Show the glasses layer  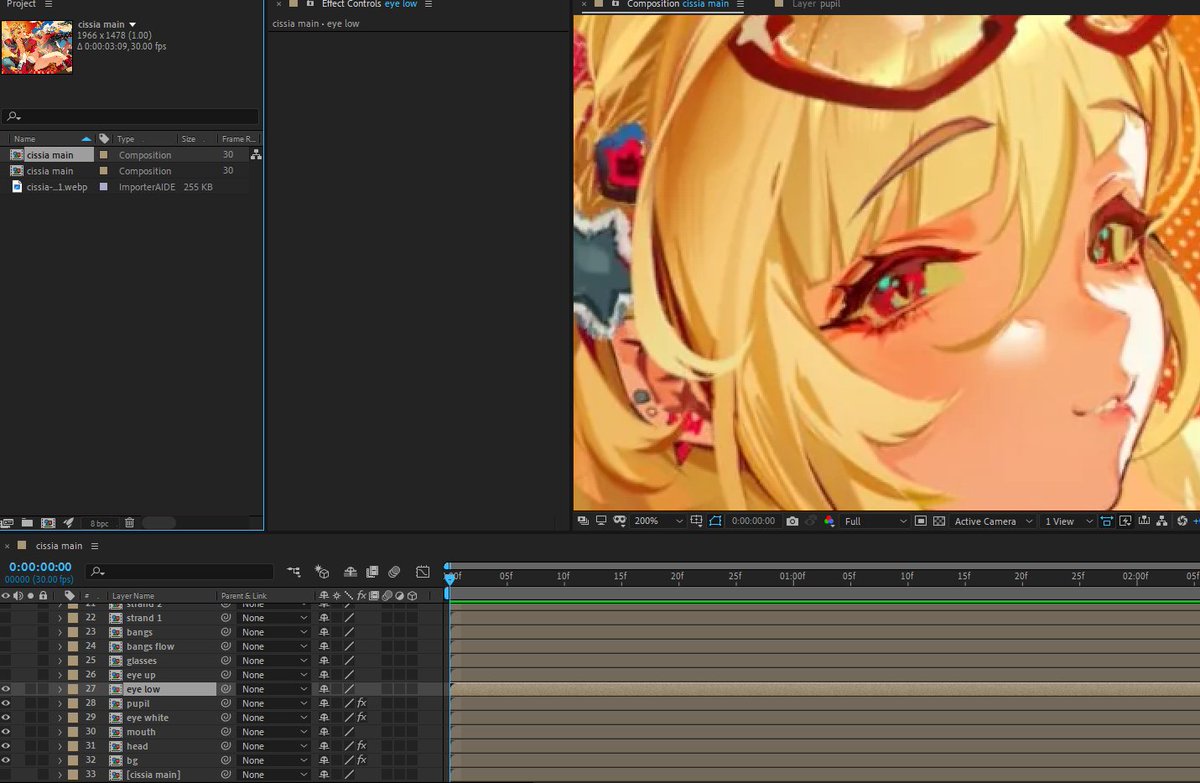(7, 660)
